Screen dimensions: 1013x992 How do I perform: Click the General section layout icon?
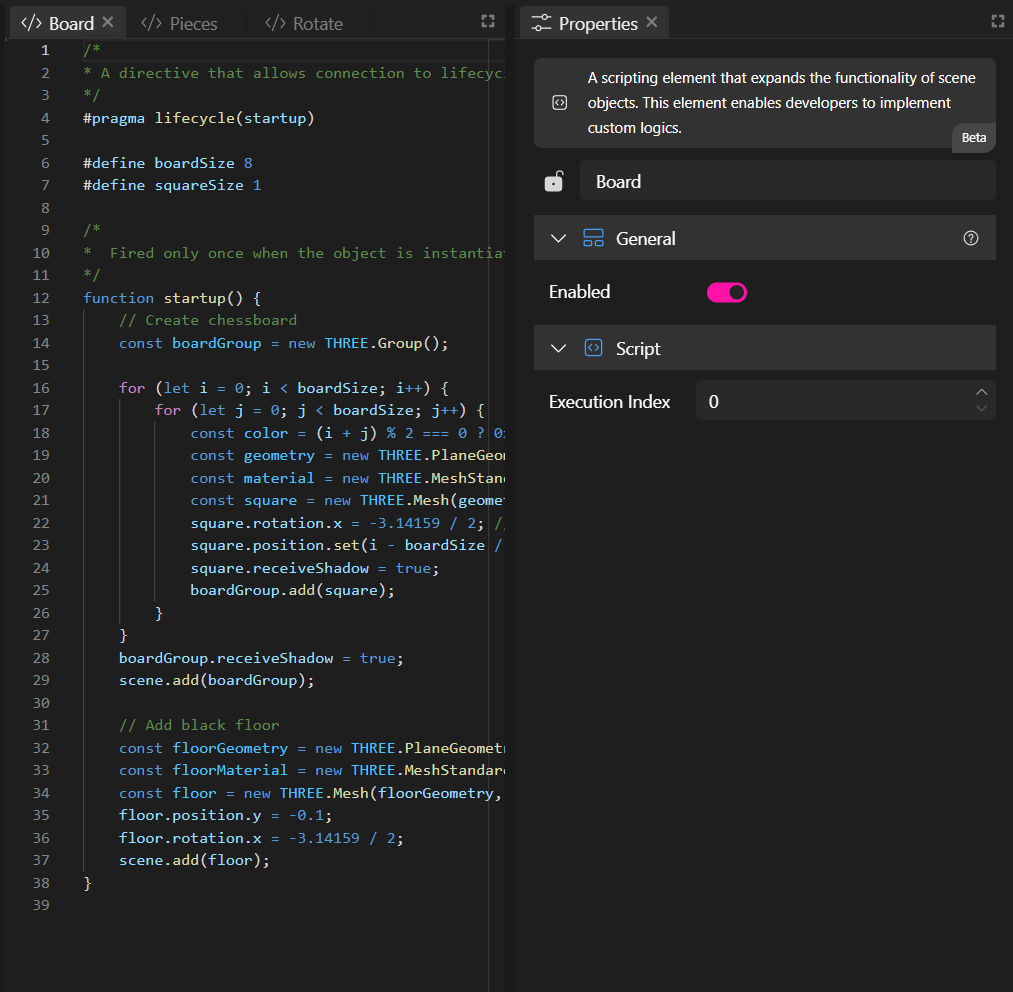593,238
